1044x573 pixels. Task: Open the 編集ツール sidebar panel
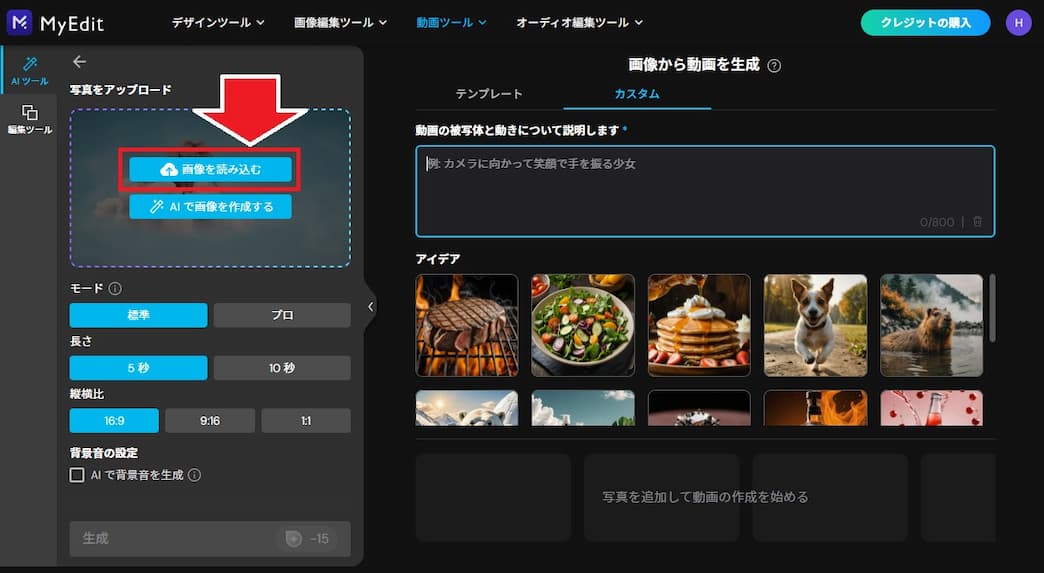tap(29, 119)
